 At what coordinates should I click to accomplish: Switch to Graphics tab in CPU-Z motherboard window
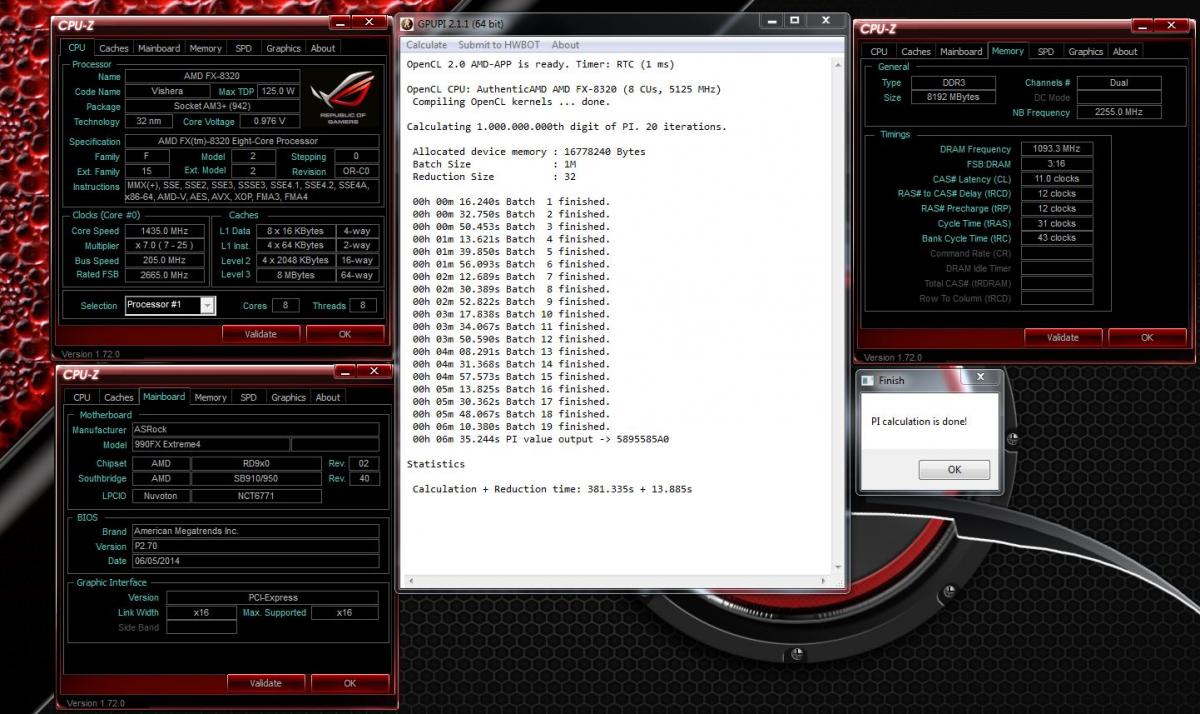click(288, 397)
